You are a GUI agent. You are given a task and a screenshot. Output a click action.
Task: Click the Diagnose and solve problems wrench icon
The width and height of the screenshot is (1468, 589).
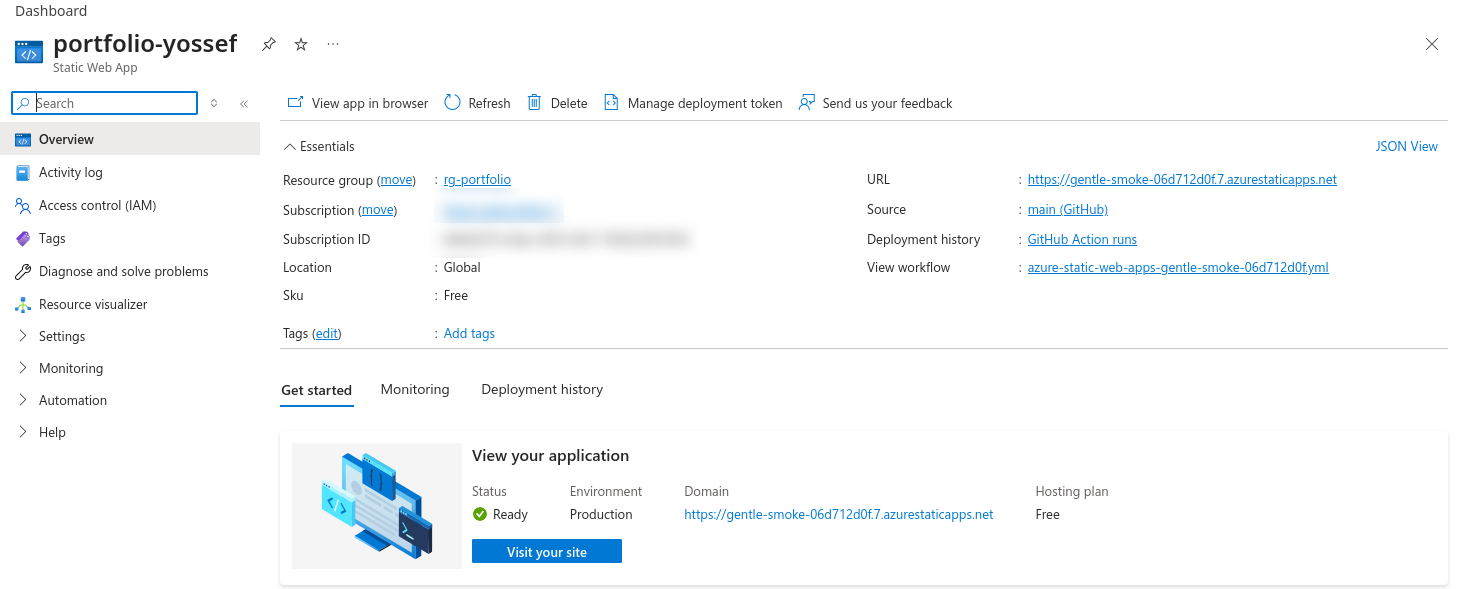23,271
